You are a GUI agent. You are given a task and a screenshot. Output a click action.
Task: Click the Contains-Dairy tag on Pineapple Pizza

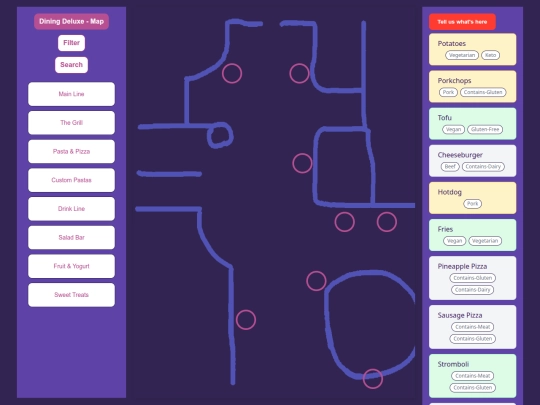472,290
